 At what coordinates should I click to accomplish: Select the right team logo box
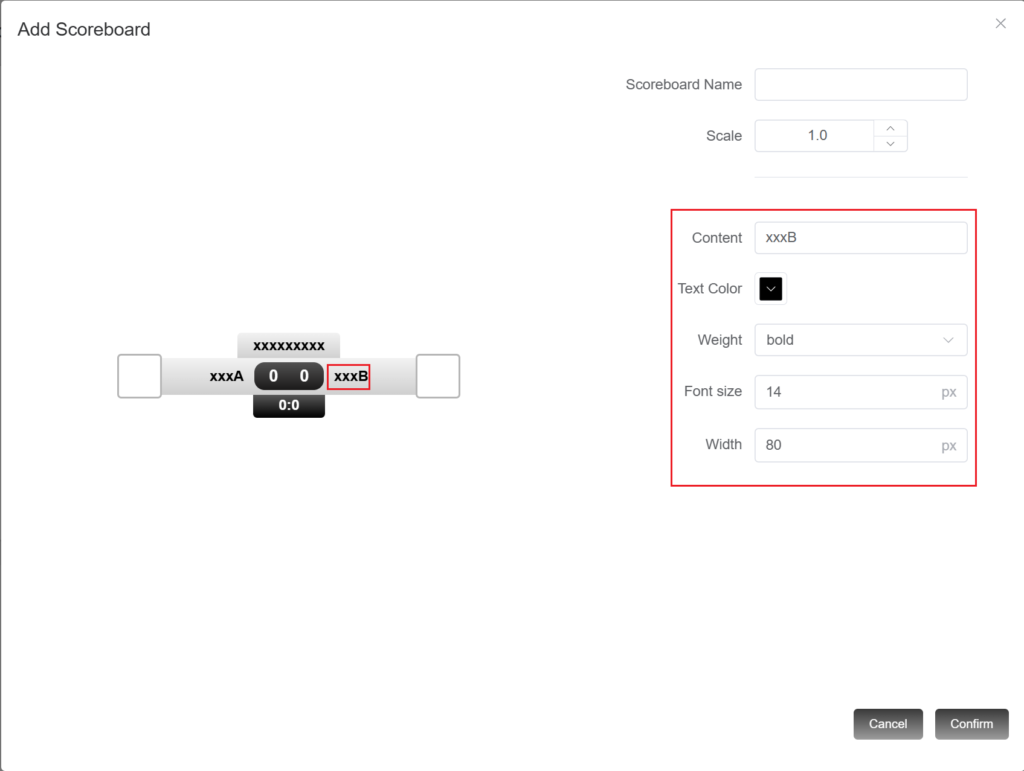437,376
